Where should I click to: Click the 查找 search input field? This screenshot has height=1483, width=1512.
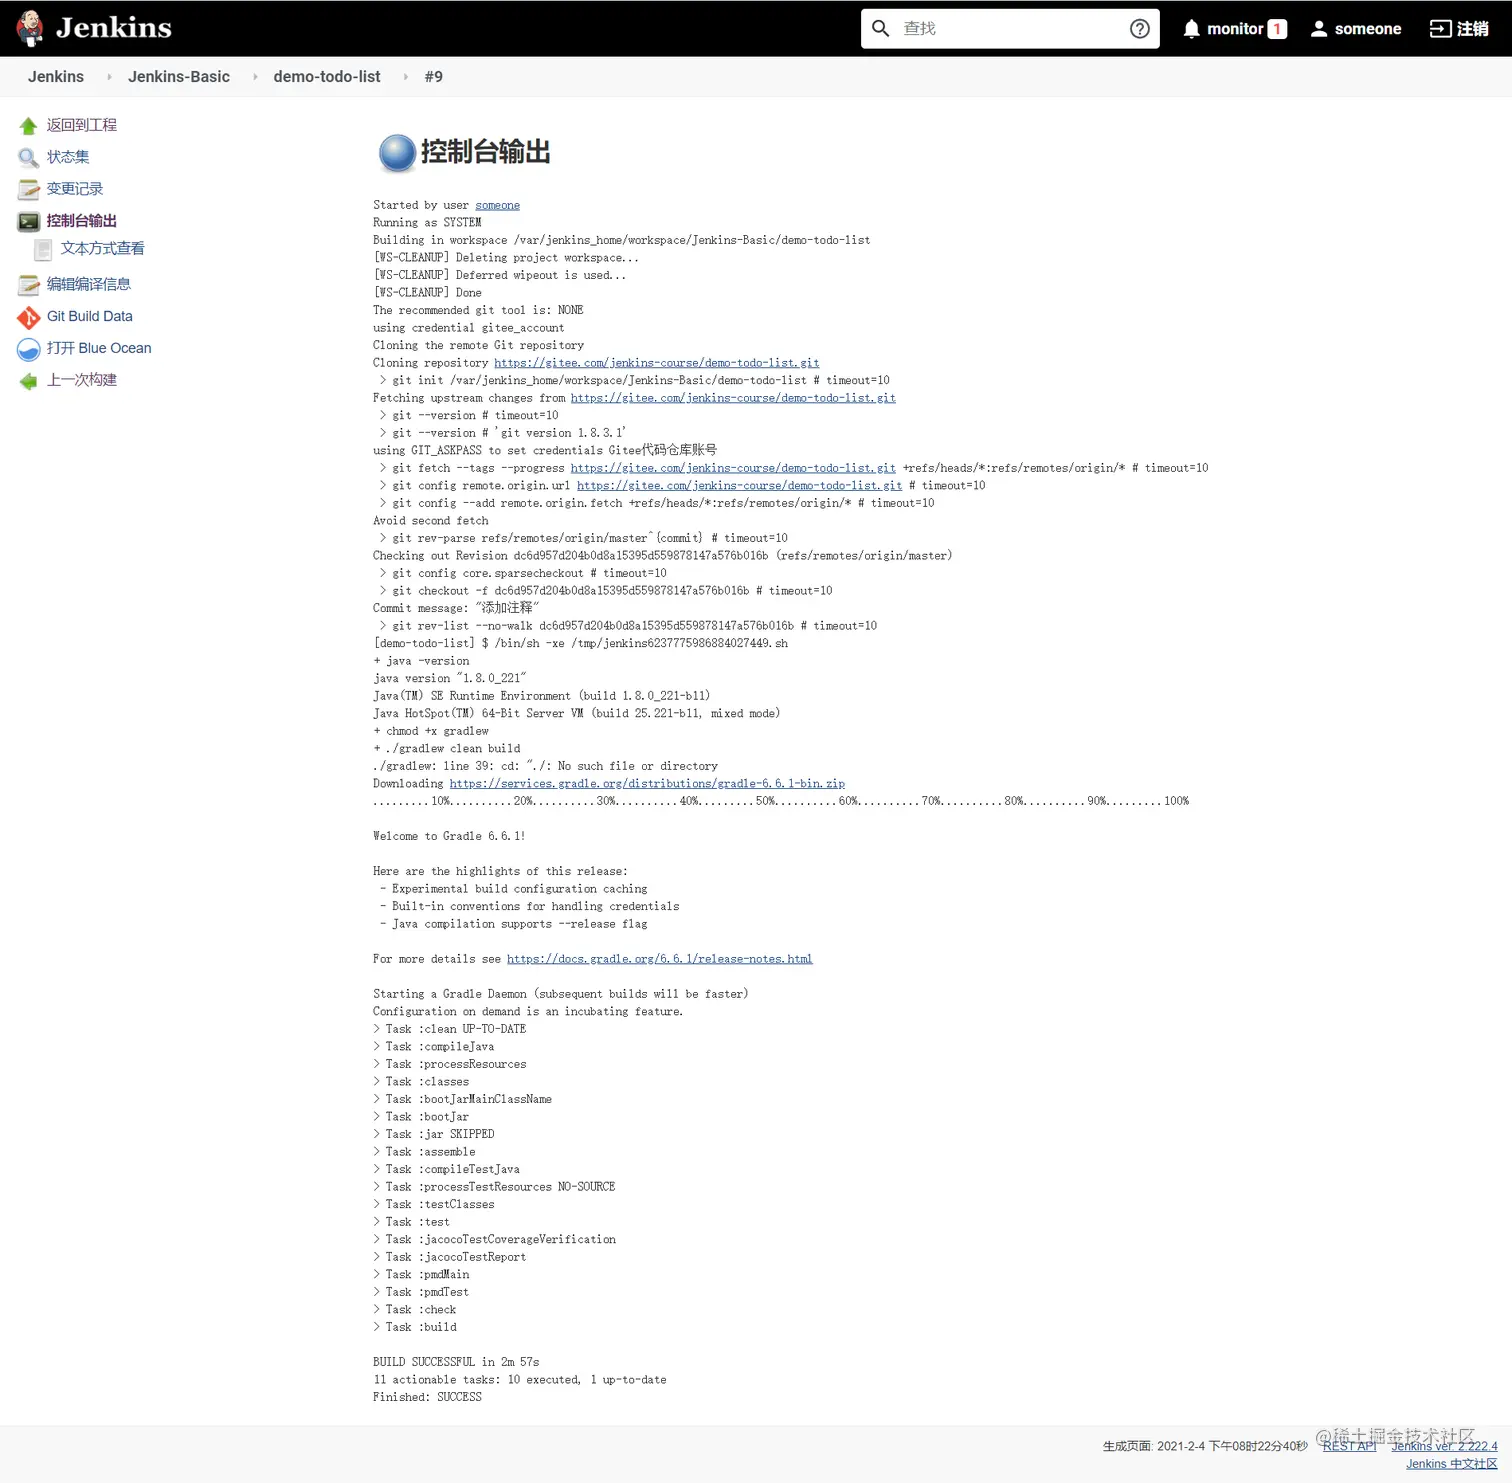1010,28
